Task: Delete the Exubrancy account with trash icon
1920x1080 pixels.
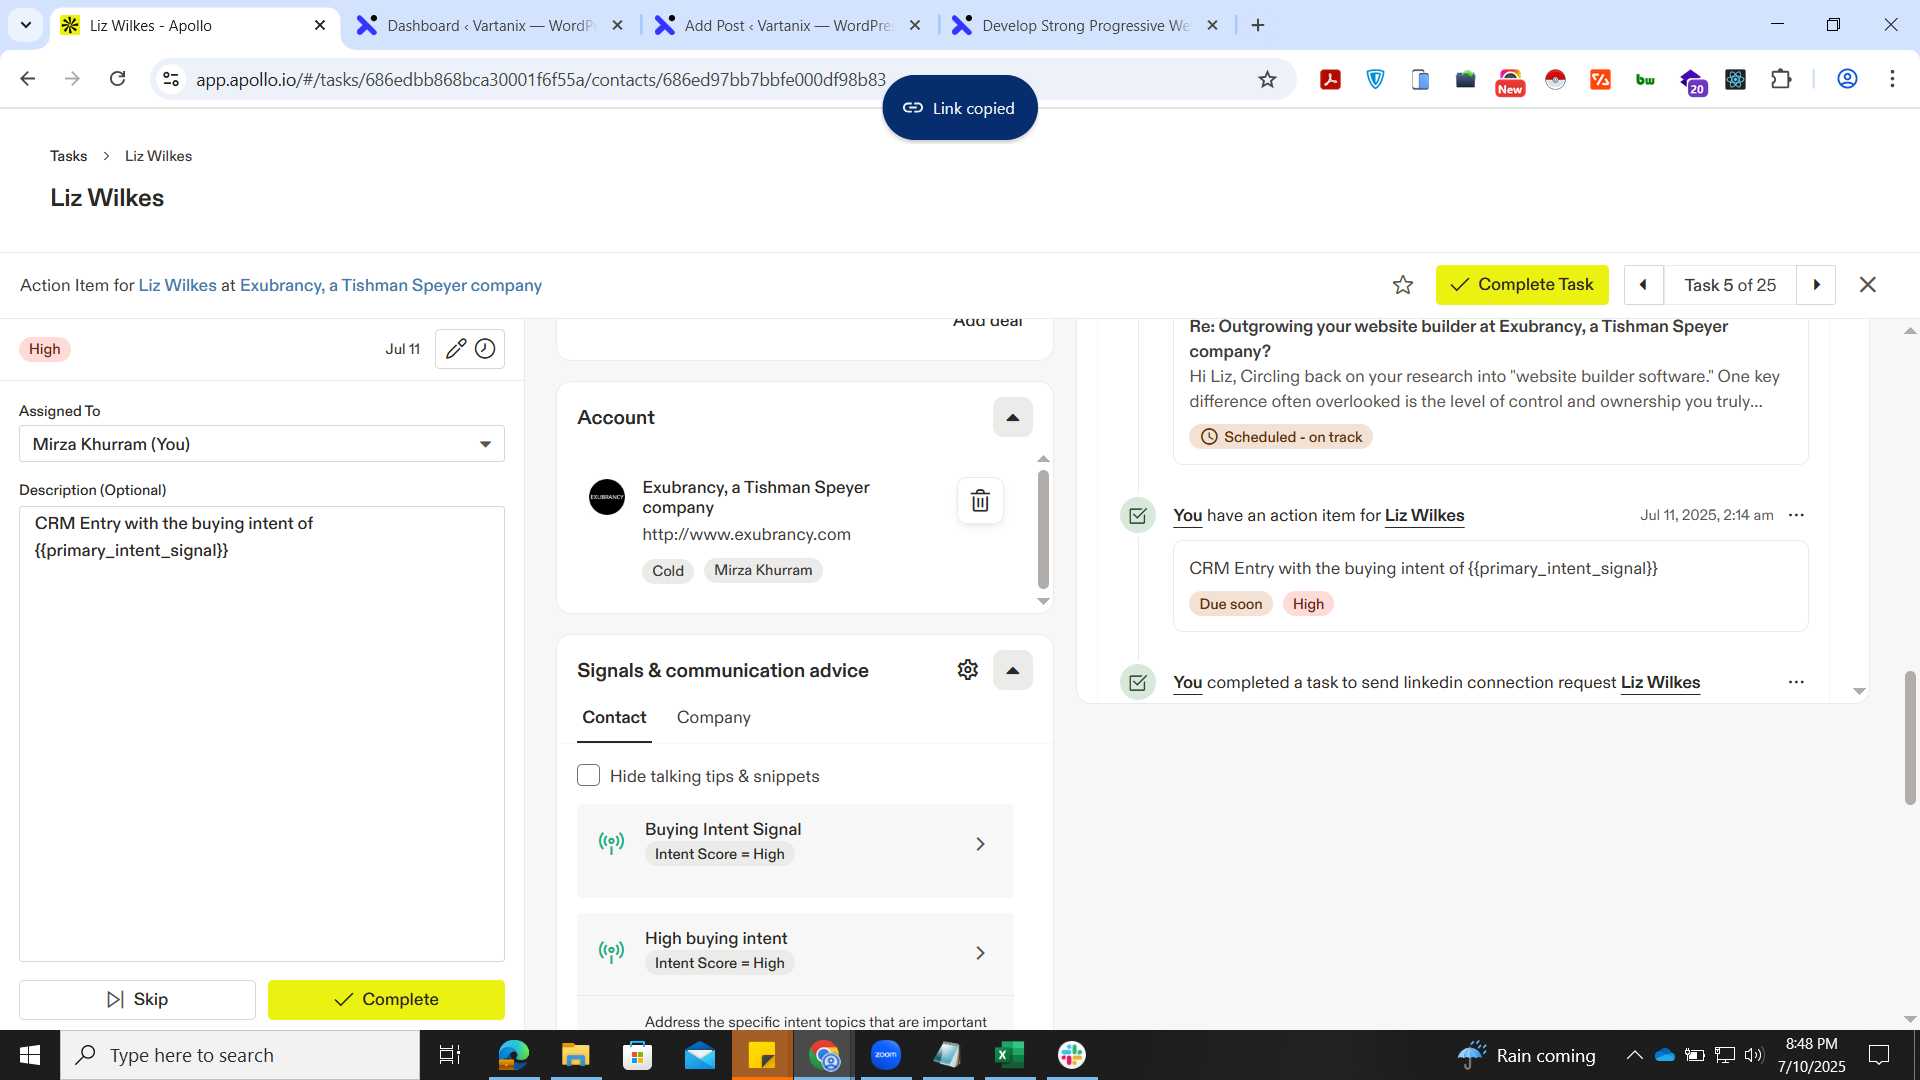Action: [980, 501]
